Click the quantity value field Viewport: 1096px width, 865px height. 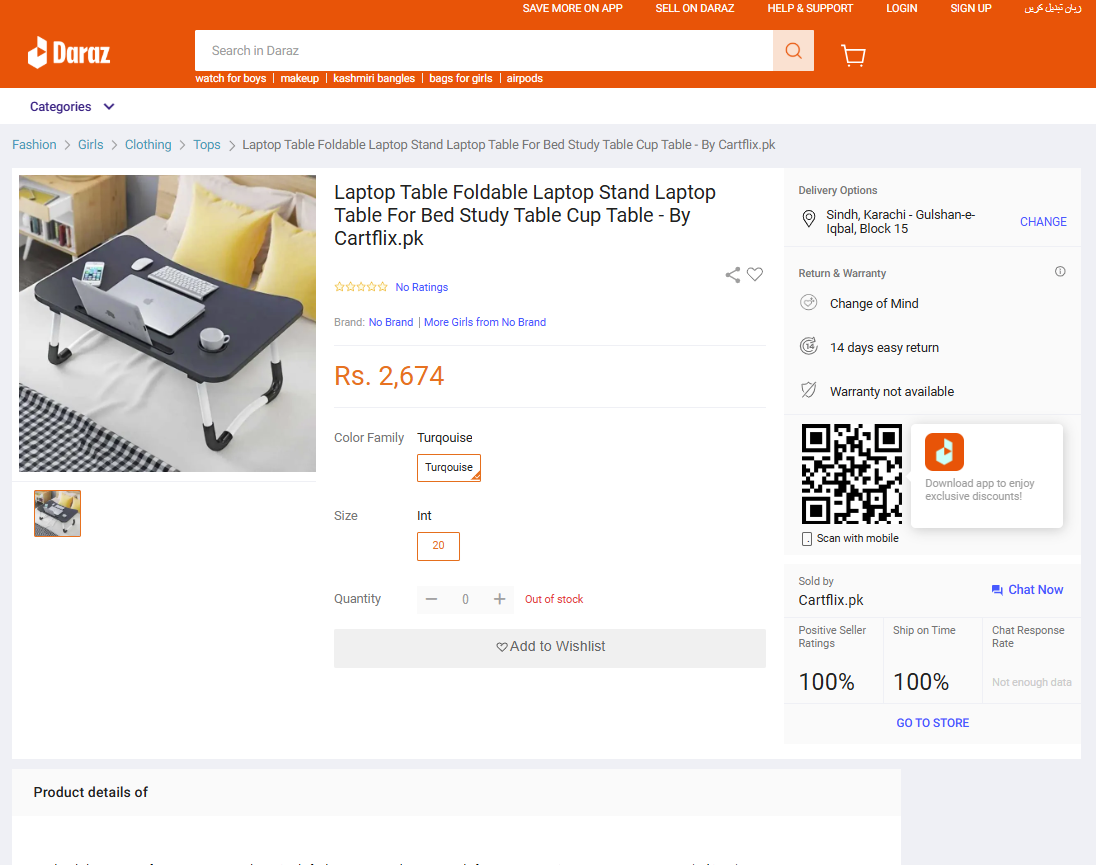[x=466, y=599]
